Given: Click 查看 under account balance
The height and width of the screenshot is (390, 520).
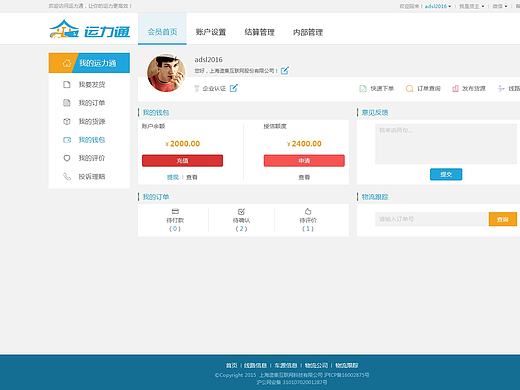Looking at the screenshot, I should tap(192, 177).
